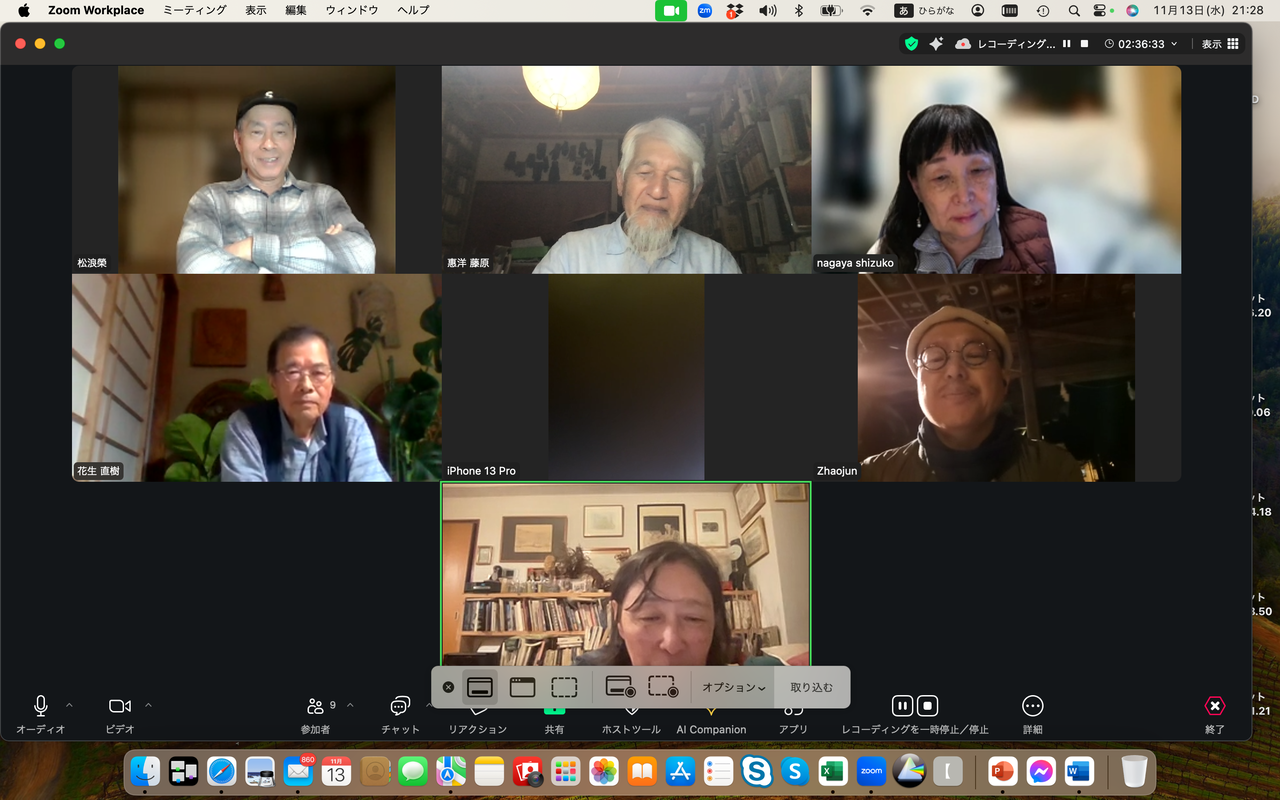Screen dimensions: 1280x800
Task: Open the 参加者 participants panel
Action: 316,706
